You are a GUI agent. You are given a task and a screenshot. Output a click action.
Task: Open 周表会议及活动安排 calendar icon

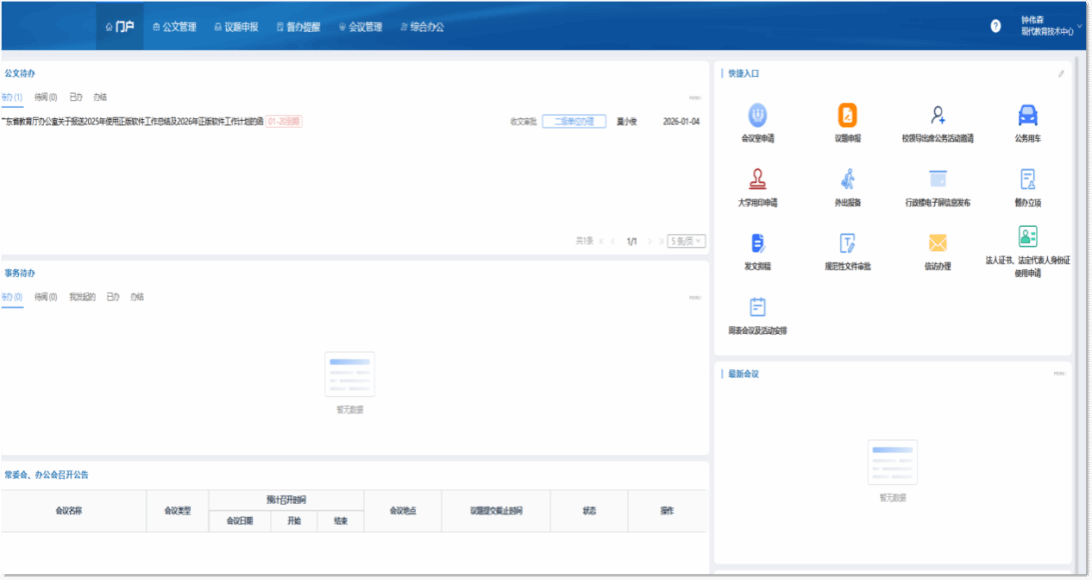[x=757, y=307]
